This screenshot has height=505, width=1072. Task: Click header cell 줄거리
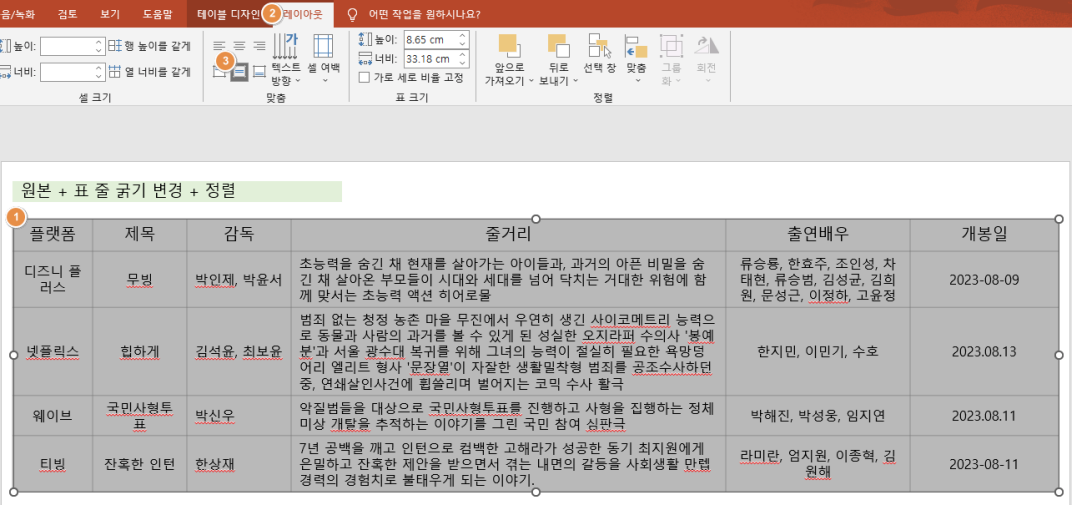pyautogui.click(x=508, y=235)
